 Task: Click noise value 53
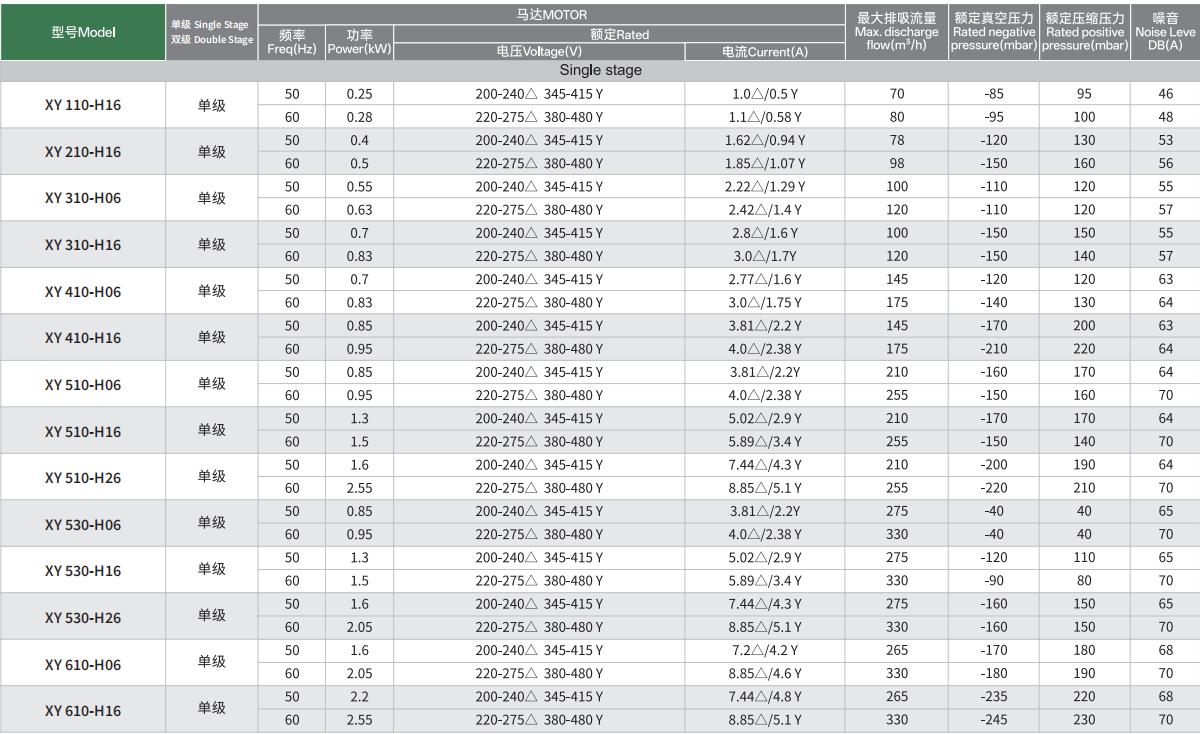click(1166, 140)
